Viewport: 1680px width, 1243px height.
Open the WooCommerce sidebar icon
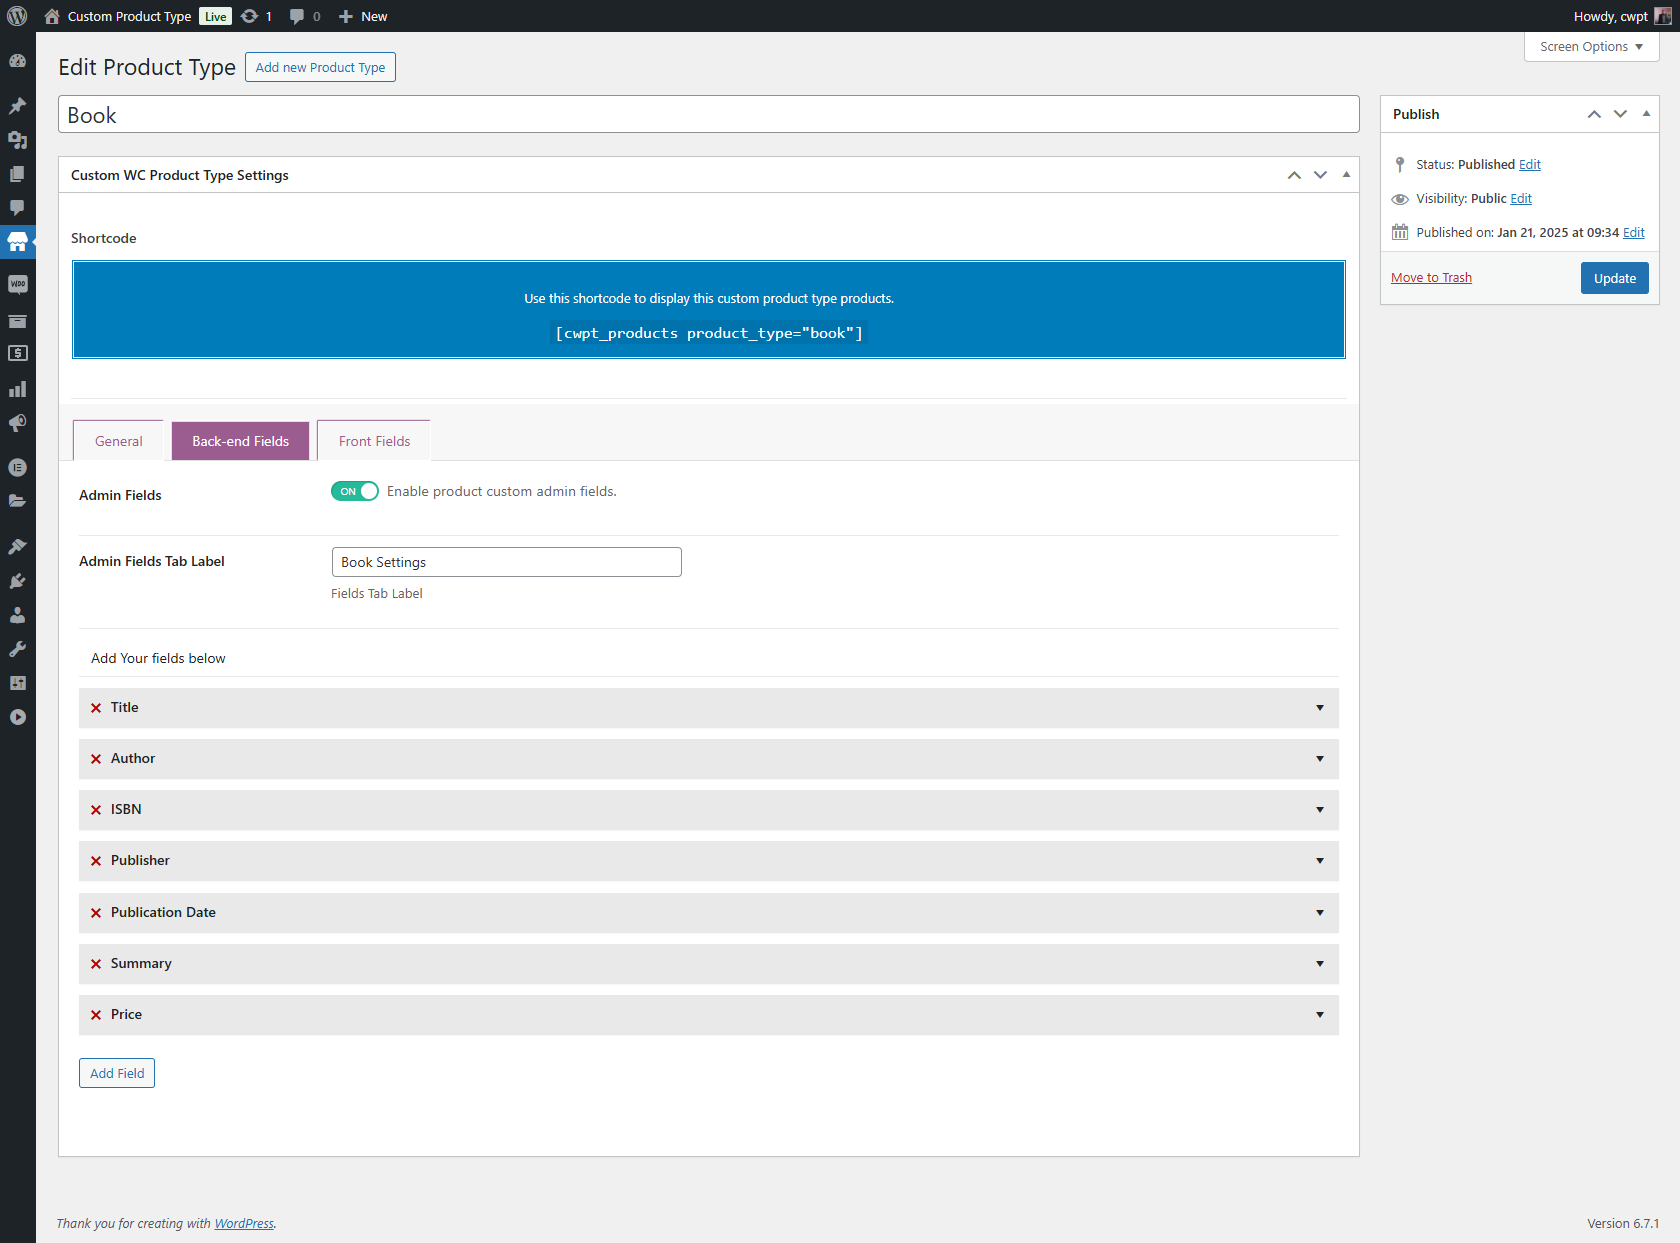17,285
